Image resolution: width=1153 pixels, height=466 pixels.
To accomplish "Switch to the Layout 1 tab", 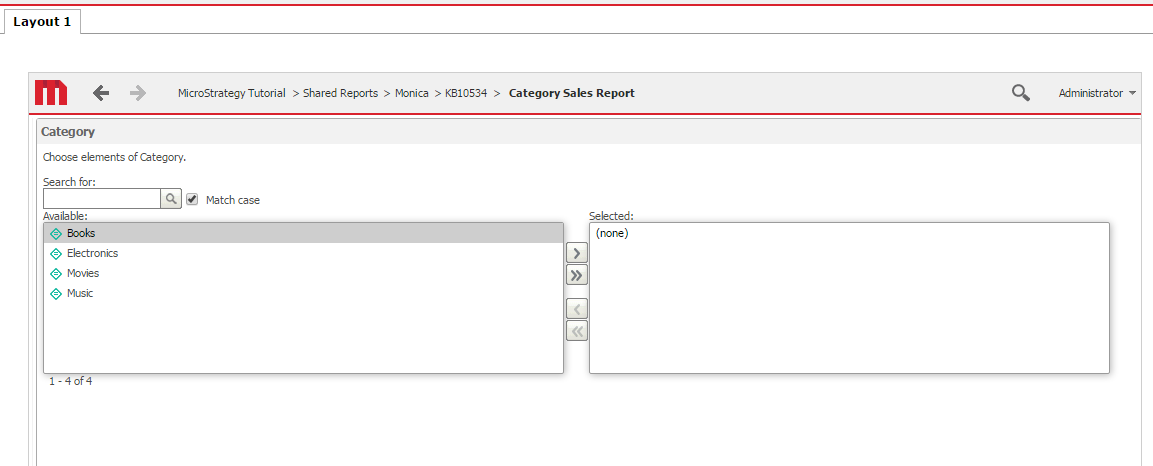I will 41,22.
